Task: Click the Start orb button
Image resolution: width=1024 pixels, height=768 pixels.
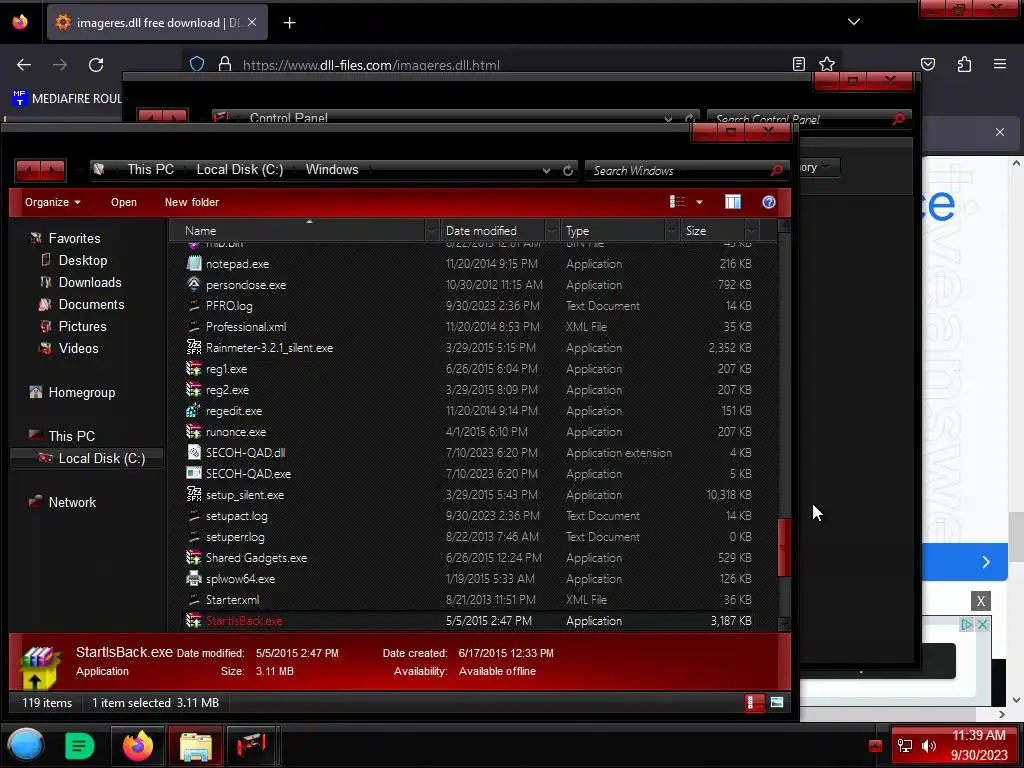Action: tap(25, 745)
